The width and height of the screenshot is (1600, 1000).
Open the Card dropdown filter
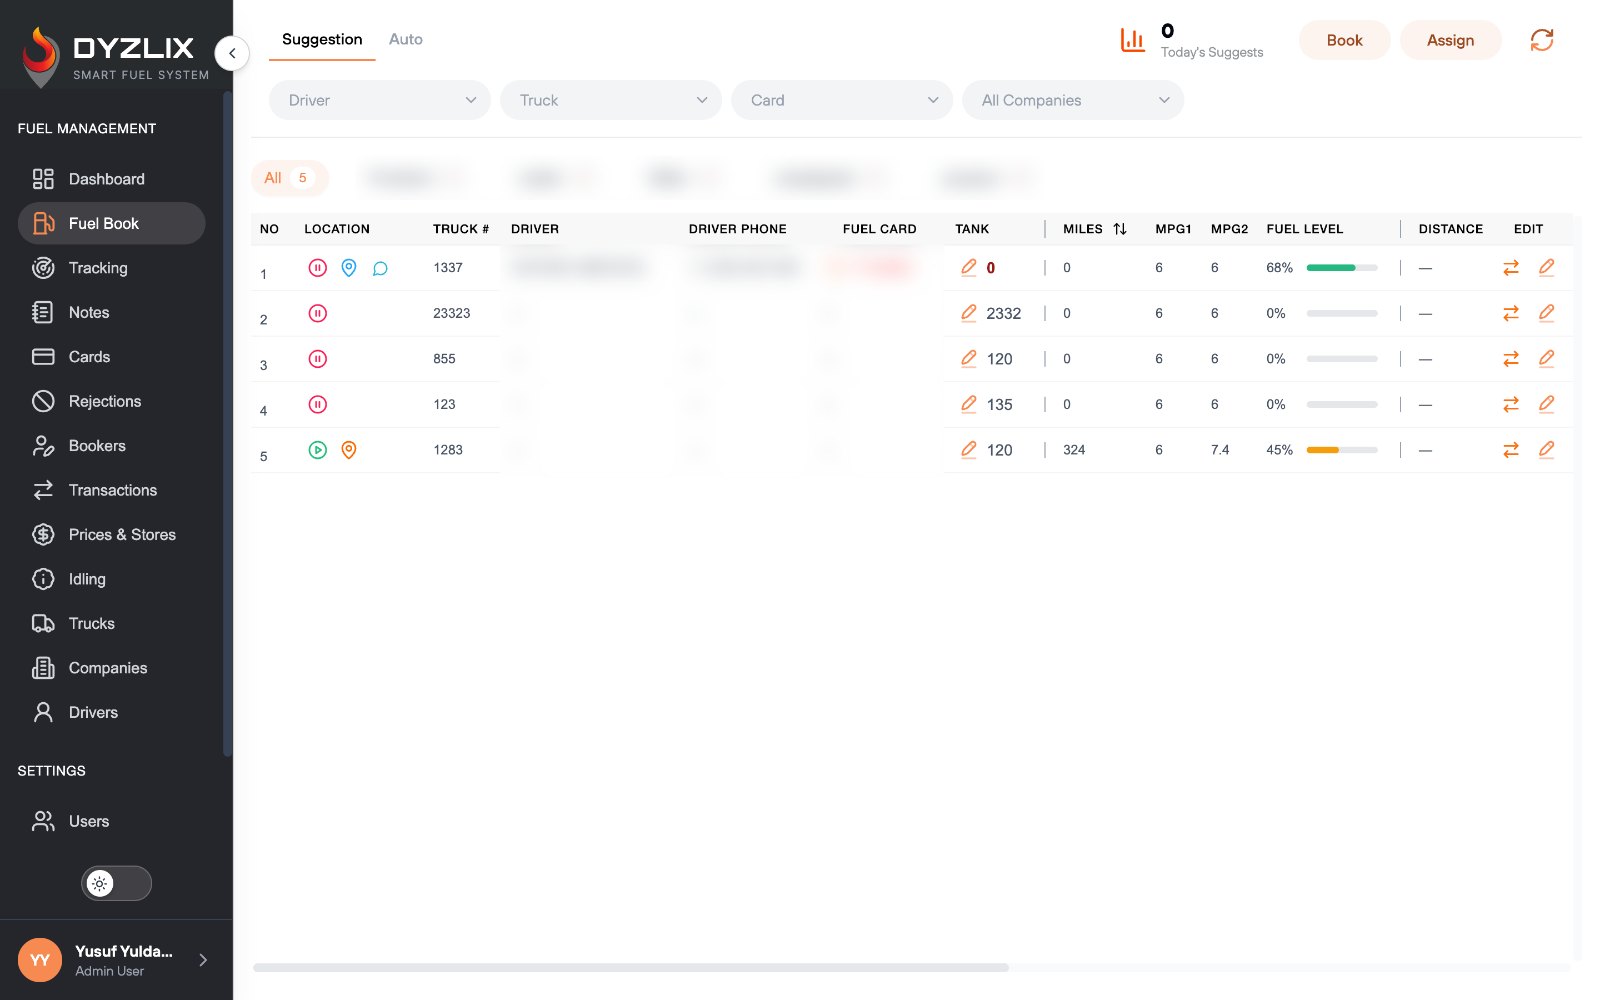[842, 100]
